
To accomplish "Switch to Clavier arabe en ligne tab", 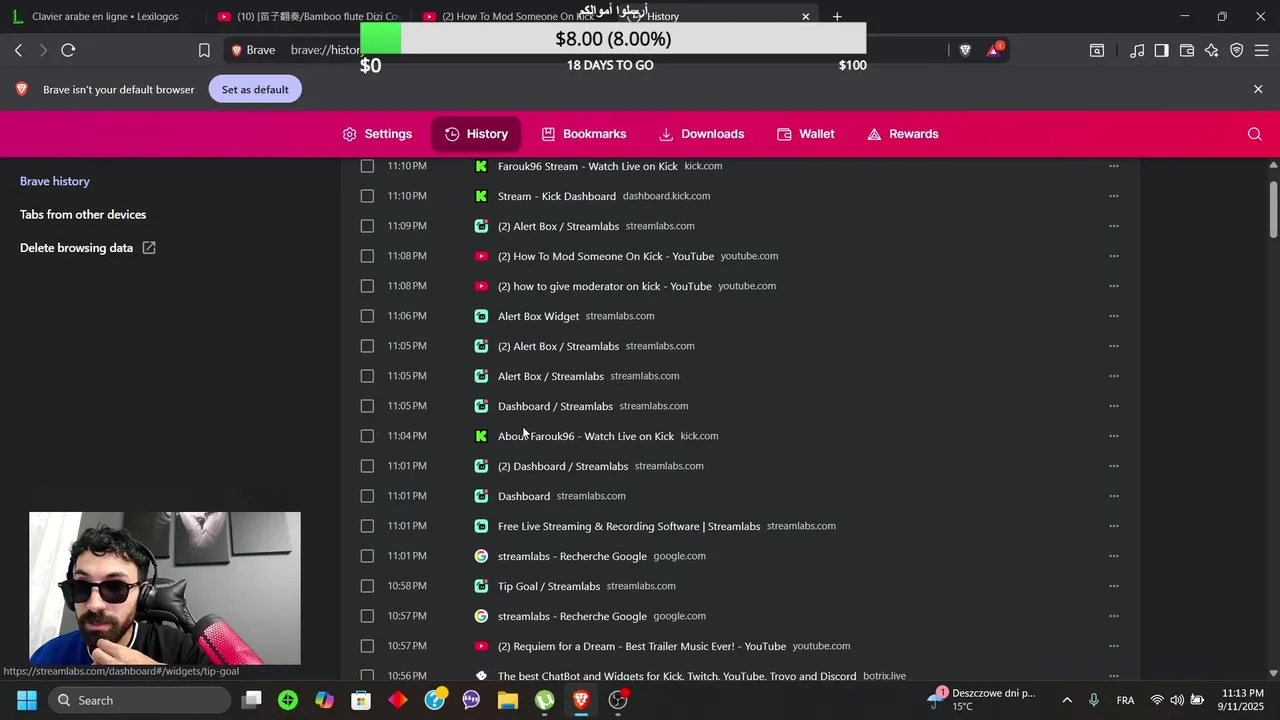I will (x=103, y=16).
